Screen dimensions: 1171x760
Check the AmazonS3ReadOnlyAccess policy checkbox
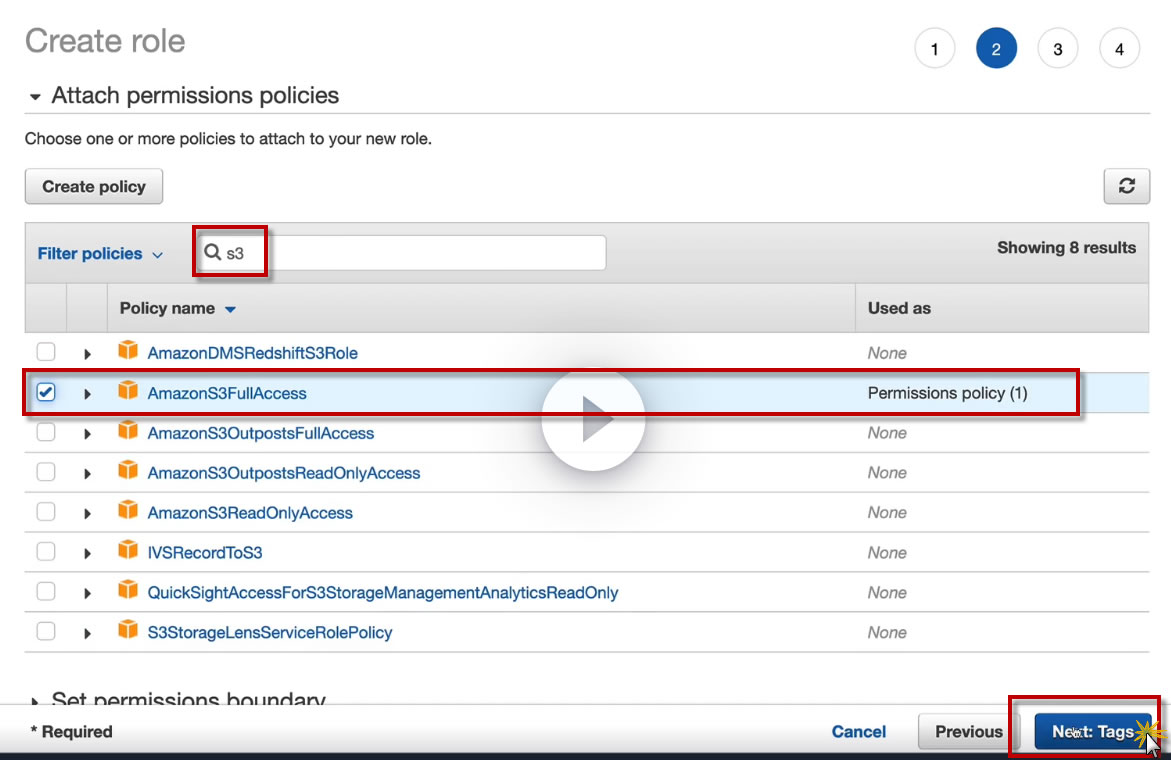point(46,512)
